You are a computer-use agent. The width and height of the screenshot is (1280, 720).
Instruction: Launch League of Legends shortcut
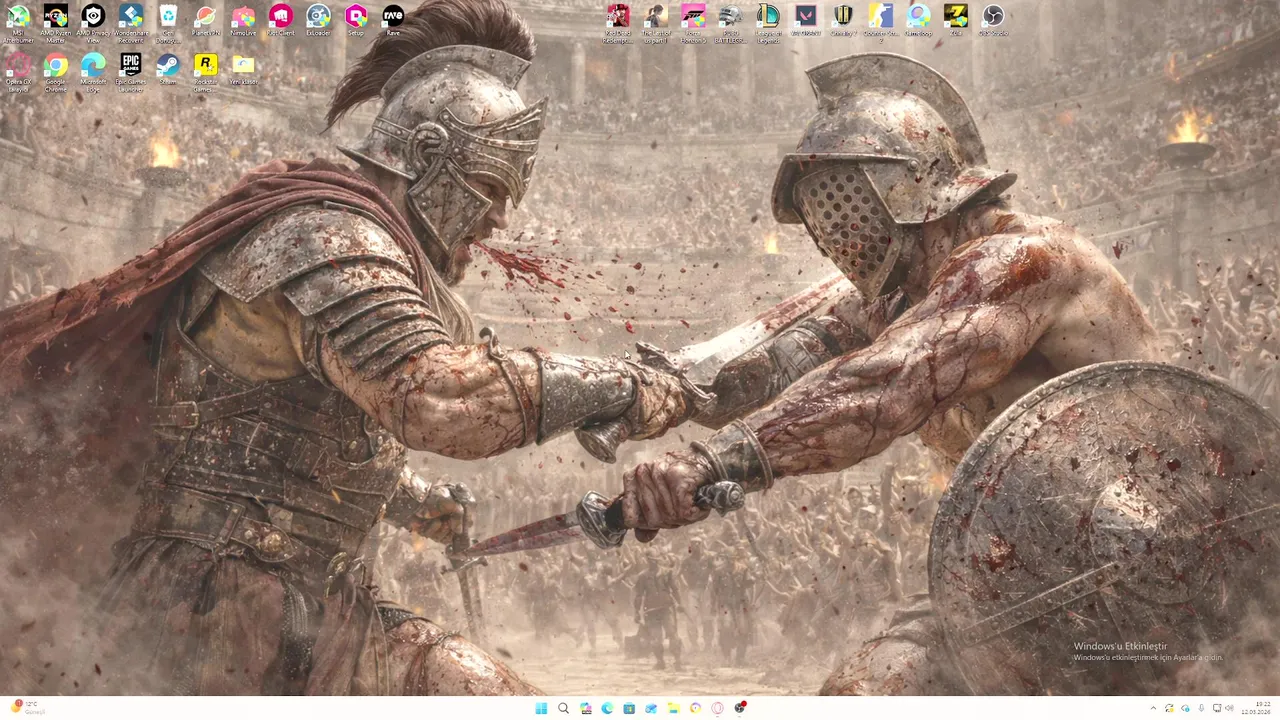click(x=768, y=23)
